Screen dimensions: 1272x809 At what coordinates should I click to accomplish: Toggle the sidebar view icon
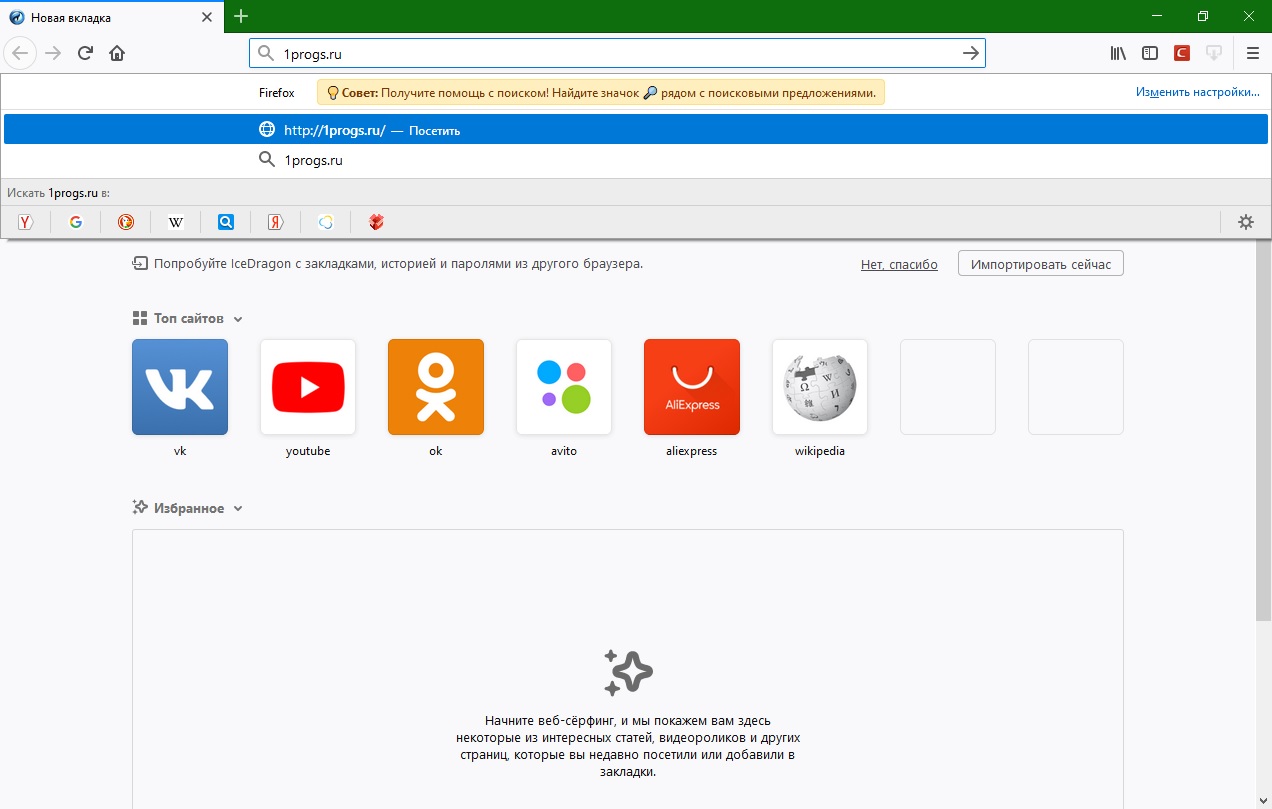pos(1150,53)
